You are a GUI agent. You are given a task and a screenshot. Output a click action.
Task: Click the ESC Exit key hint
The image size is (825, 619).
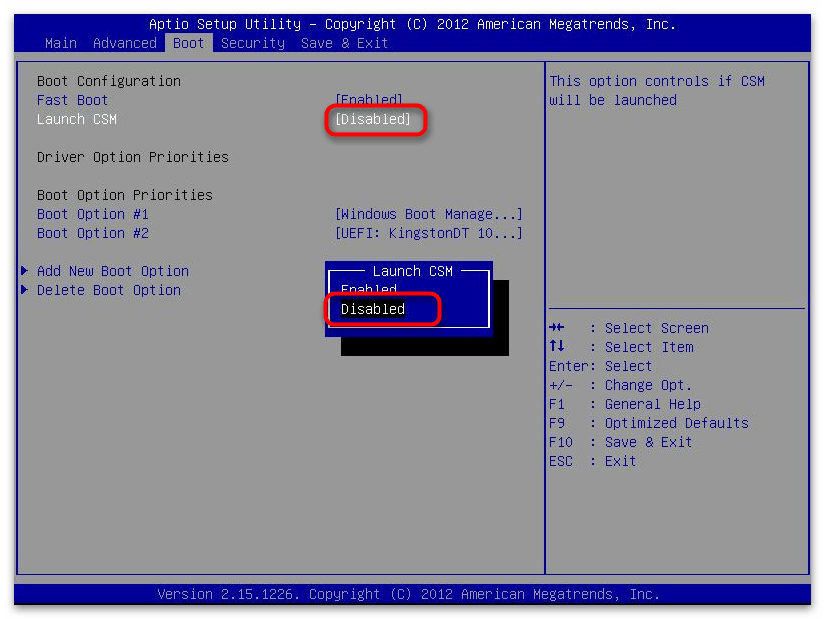(592, 461)
